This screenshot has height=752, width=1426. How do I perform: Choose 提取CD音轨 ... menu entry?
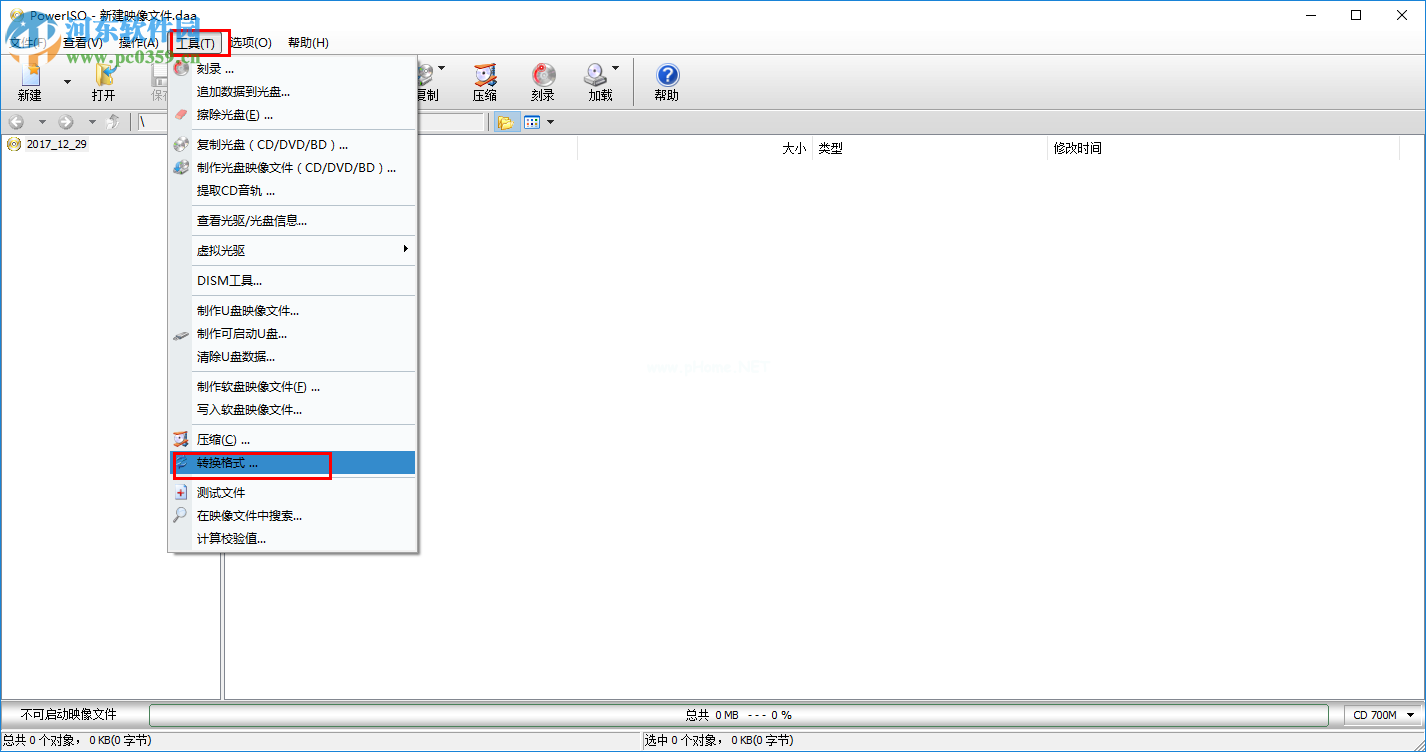[x=292, y=191]
